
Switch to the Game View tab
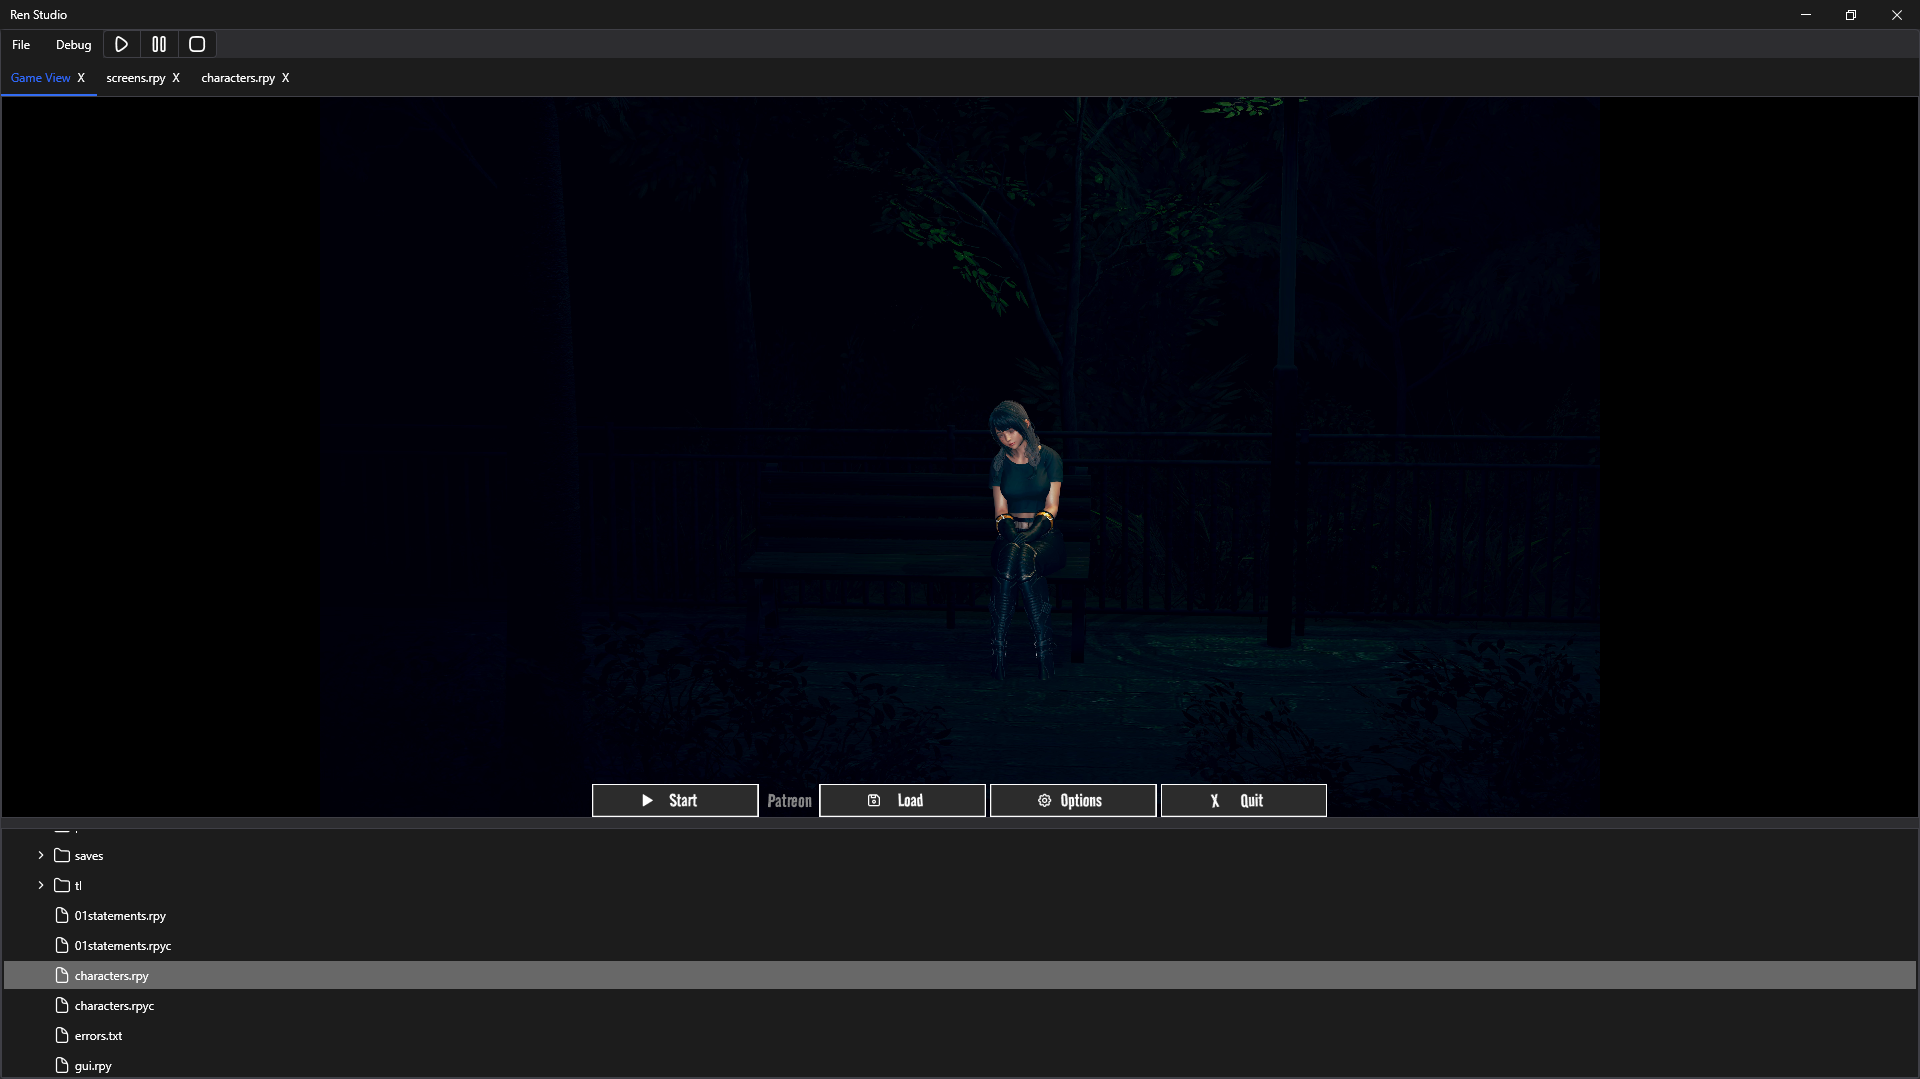coord(41,78)
